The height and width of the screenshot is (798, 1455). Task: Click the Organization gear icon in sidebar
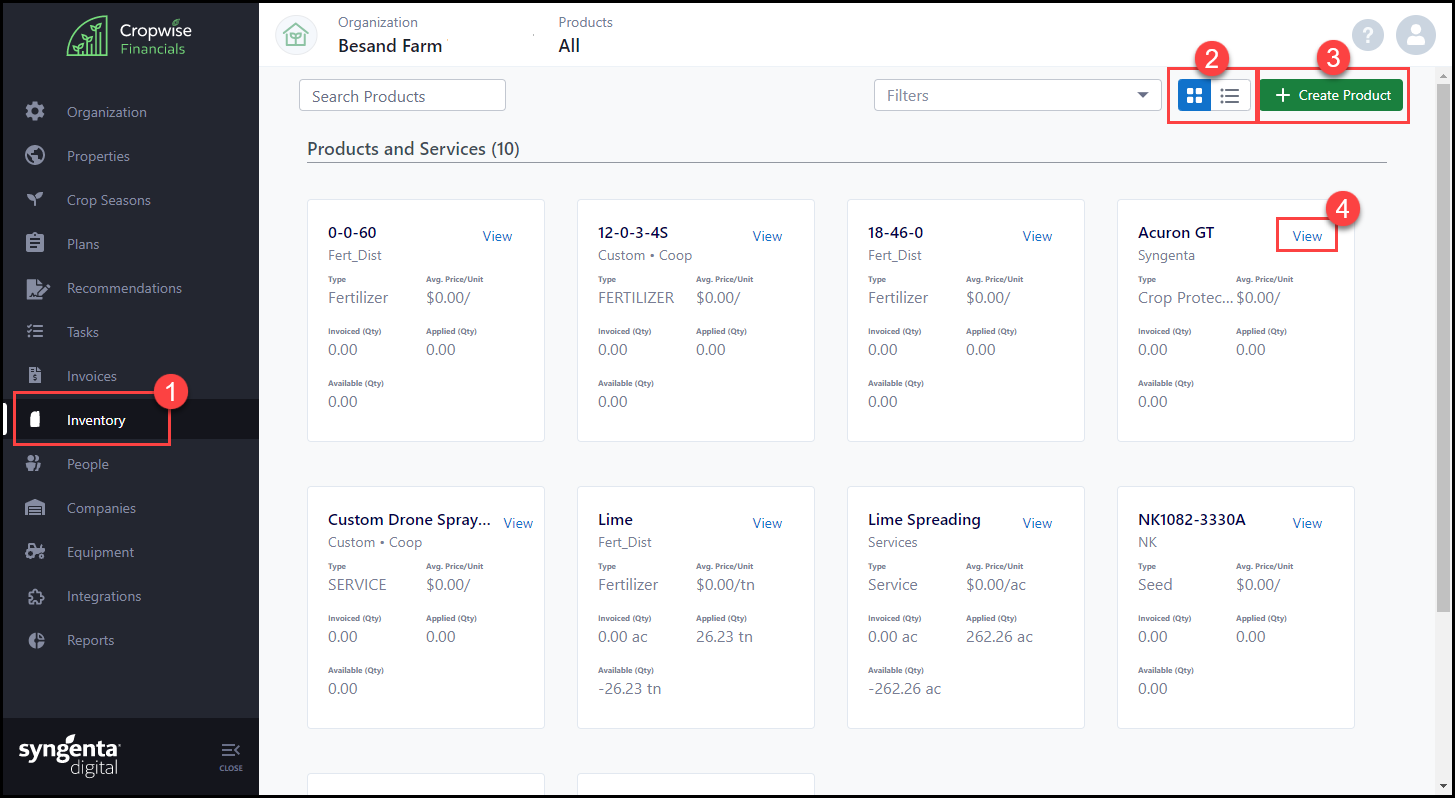pyautogui.click(x=35, y=112)
